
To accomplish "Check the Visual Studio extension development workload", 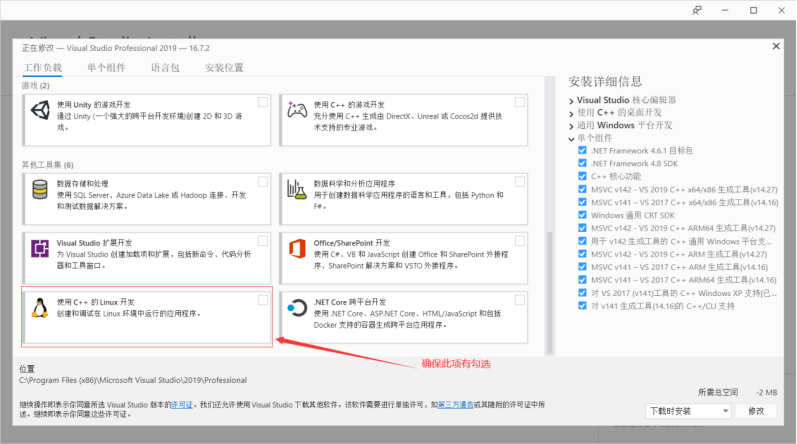I will coord(263,240).
